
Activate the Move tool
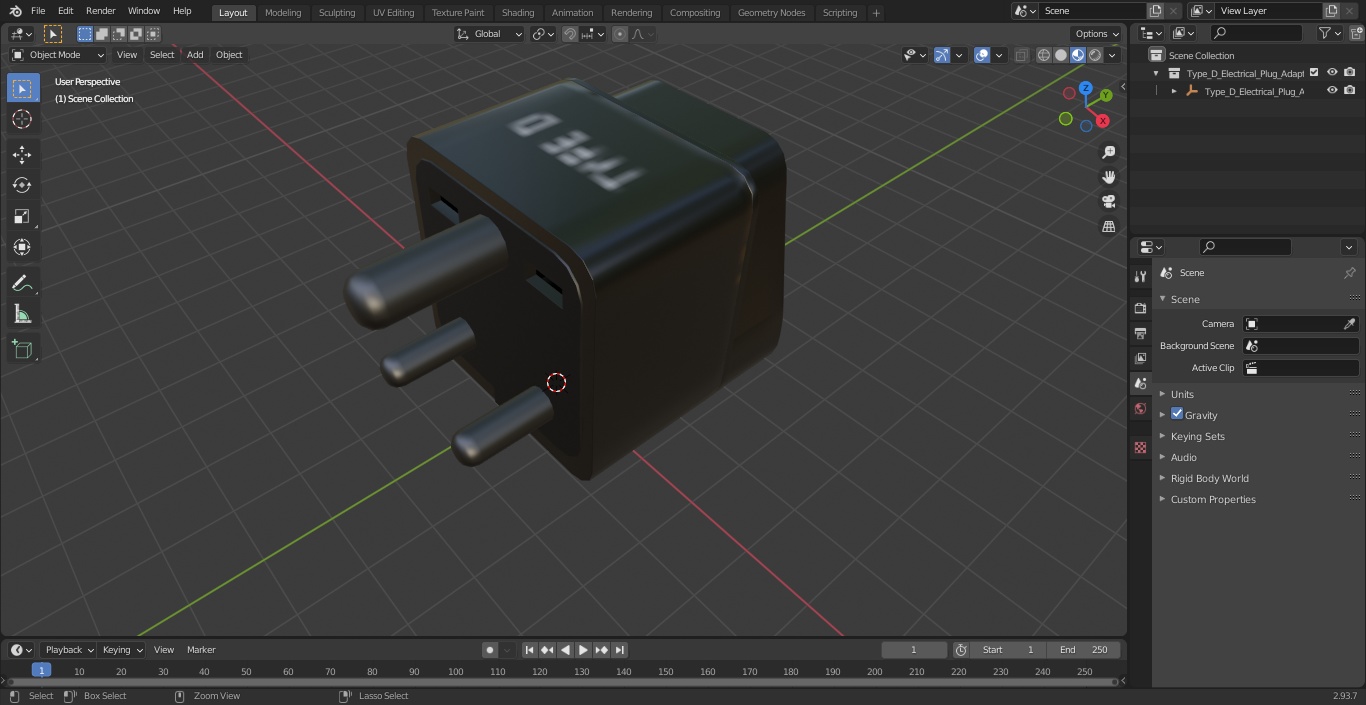click(x=22, y=154)
